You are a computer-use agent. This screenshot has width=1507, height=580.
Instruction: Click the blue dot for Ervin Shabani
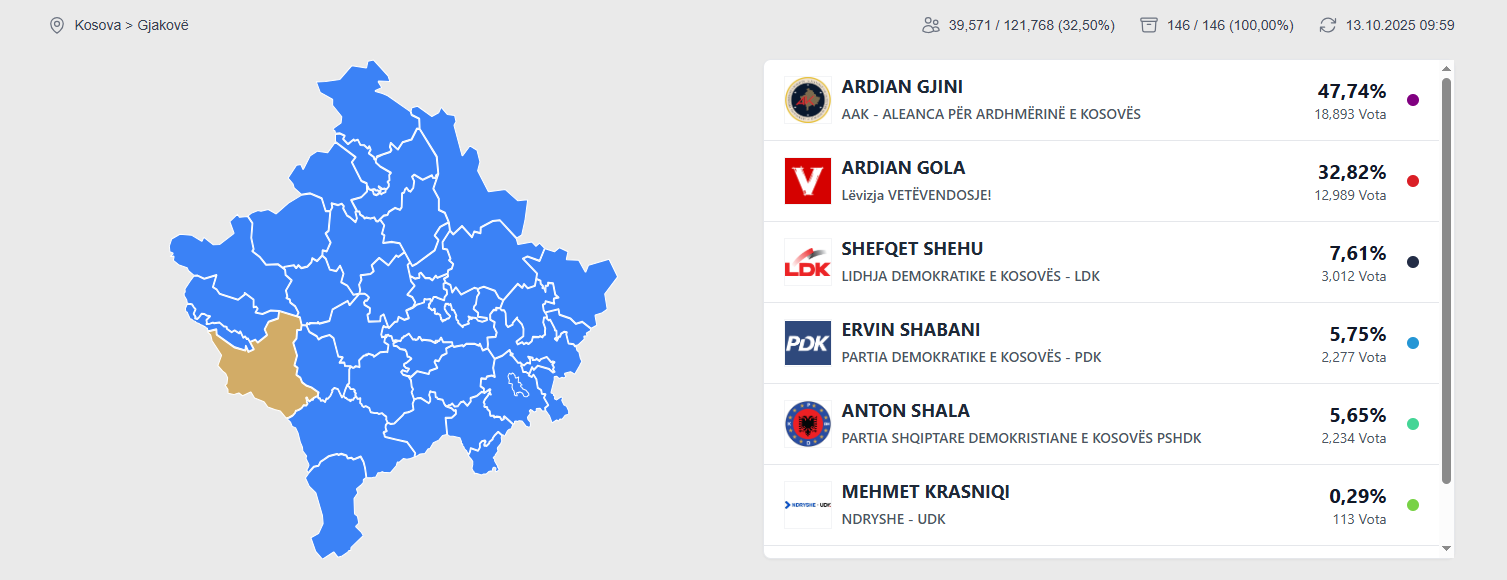tap(1413, 343)
